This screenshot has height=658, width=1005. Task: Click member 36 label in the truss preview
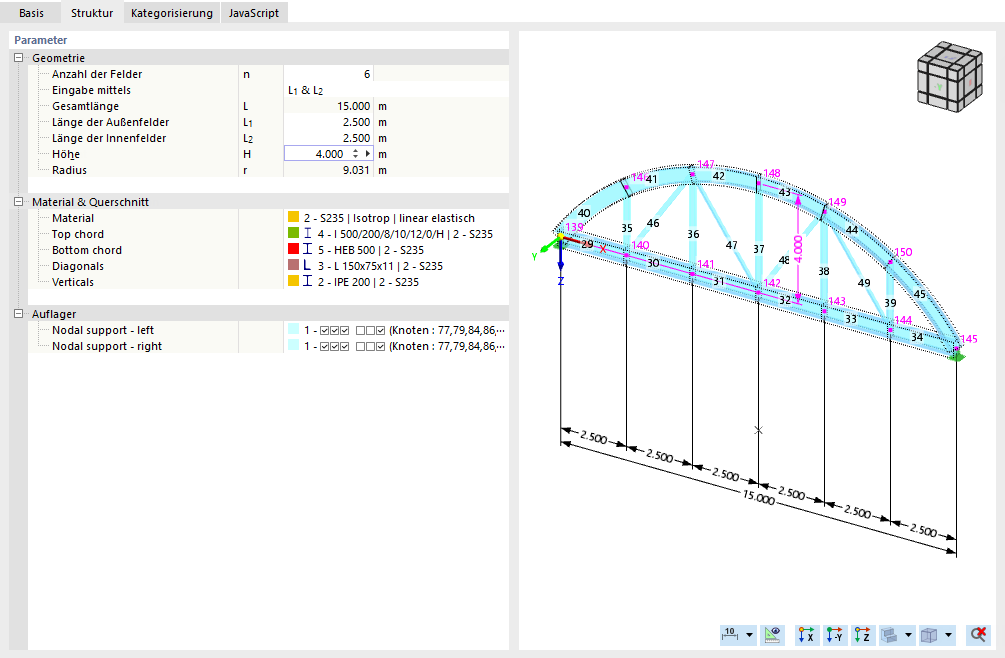tap(693, 234)
